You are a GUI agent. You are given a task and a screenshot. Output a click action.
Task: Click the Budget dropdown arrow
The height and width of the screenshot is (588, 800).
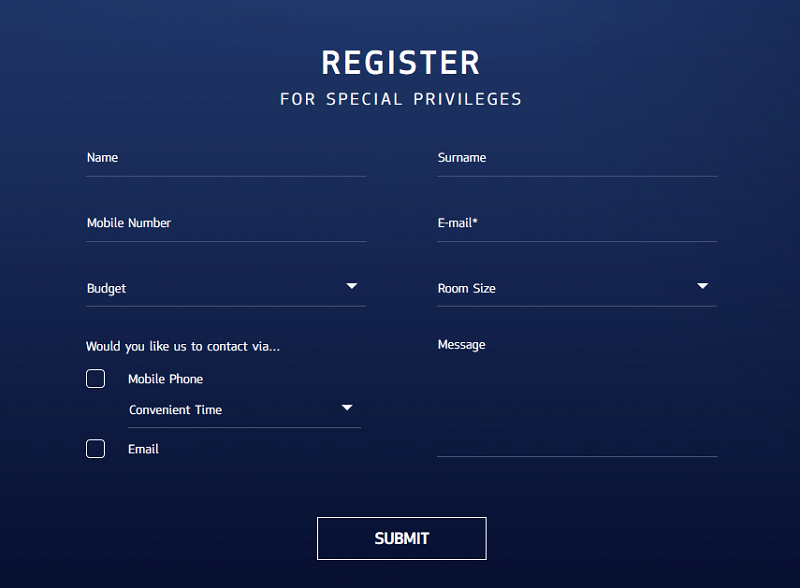click(x=352, y=287)
